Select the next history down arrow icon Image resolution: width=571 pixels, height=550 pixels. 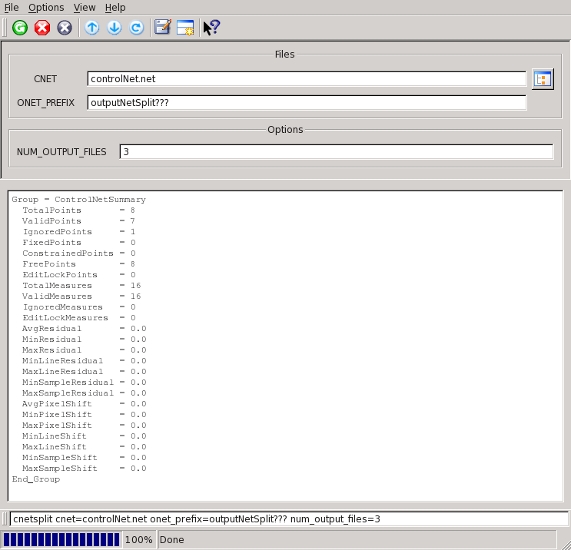(114, 28)
